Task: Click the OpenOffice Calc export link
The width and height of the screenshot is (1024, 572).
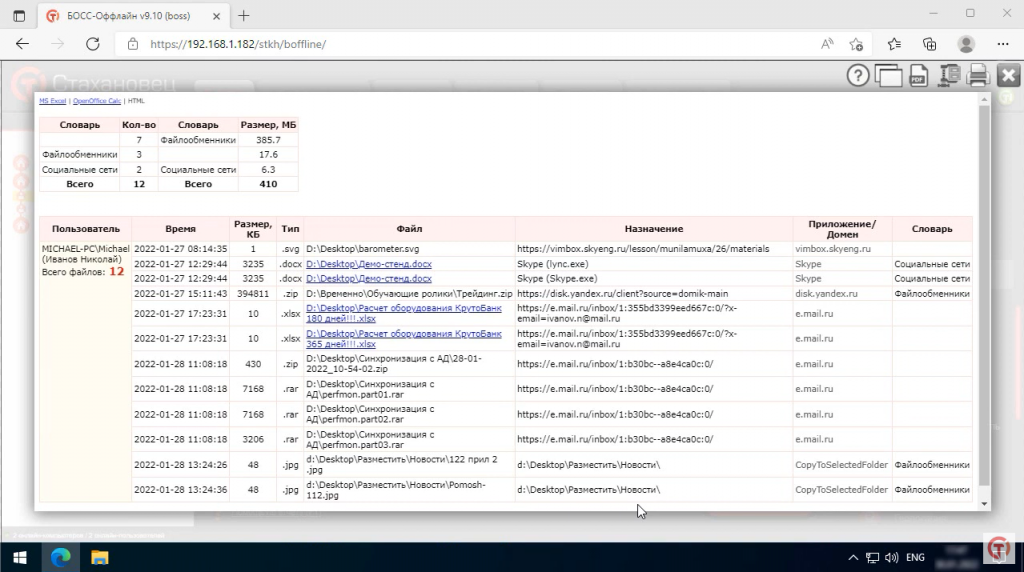Action: (97, 101)
